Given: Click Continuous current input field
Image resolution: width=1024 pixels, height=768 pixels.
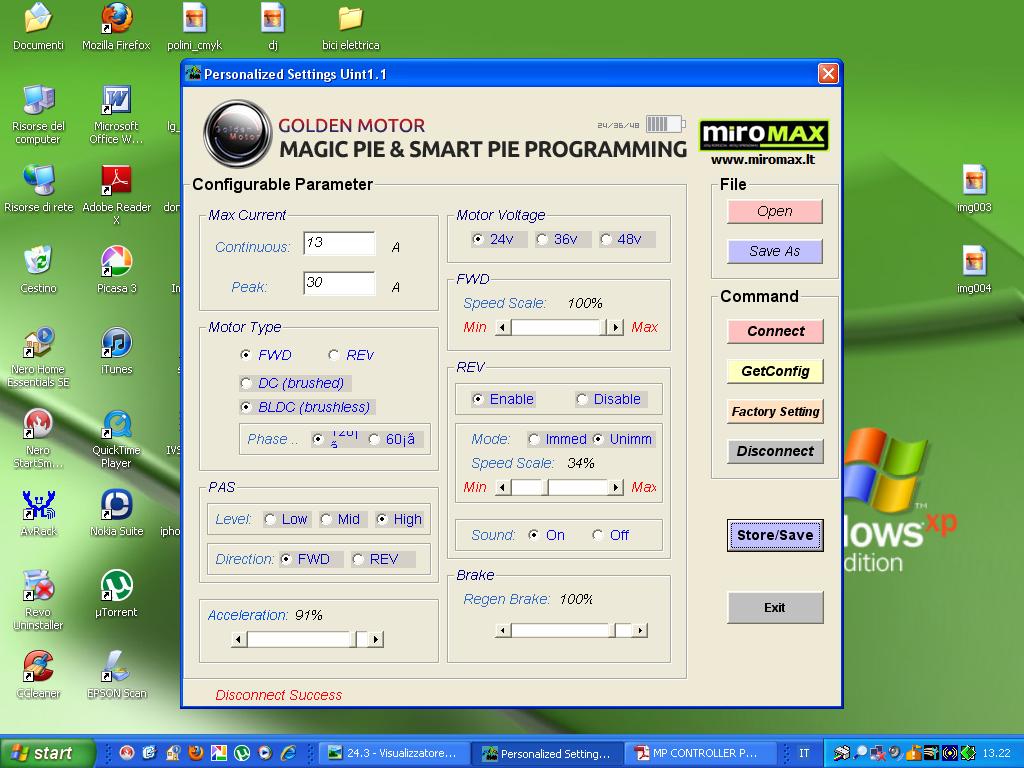Looking at the screenshot, I should click(339, 244).
